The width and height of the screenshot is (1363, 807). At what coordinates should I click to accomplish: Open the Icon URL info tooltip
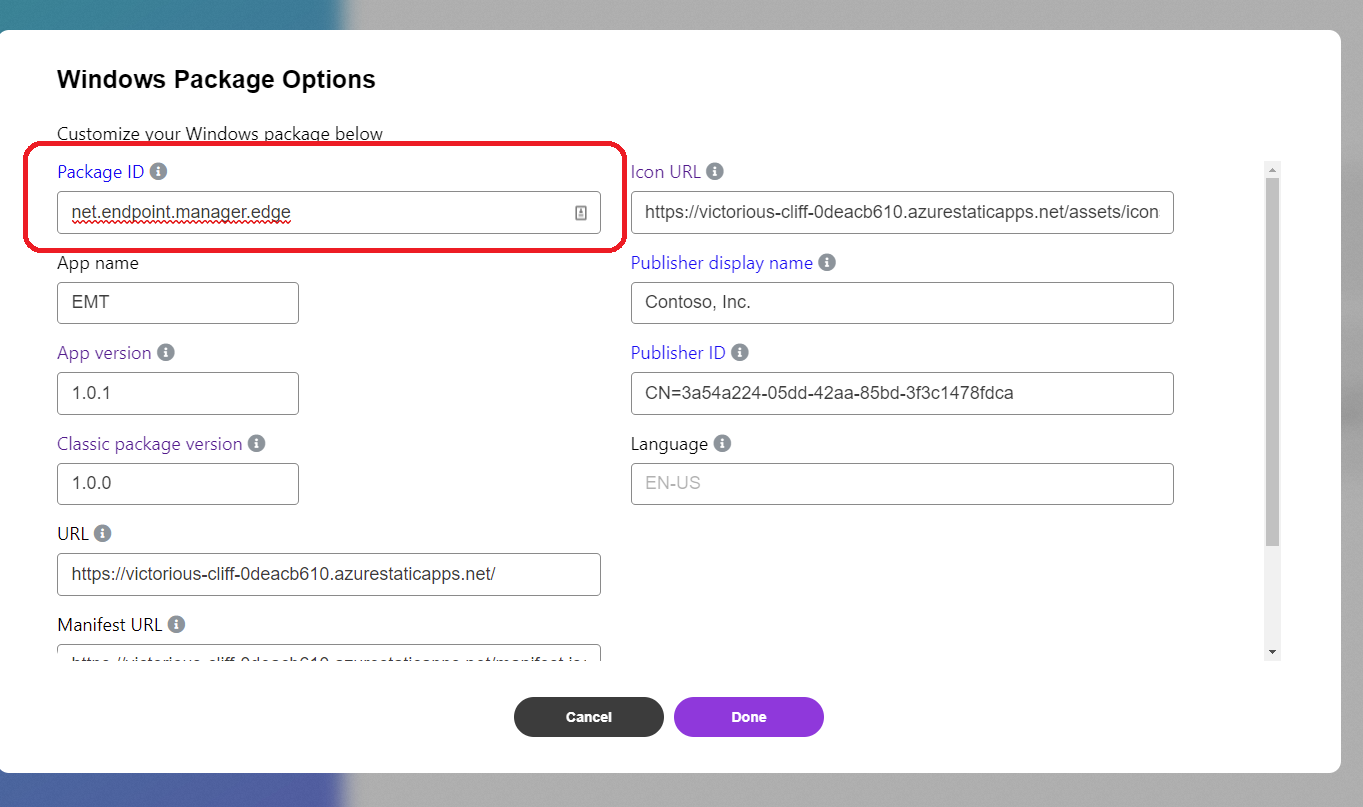[714, 171]
